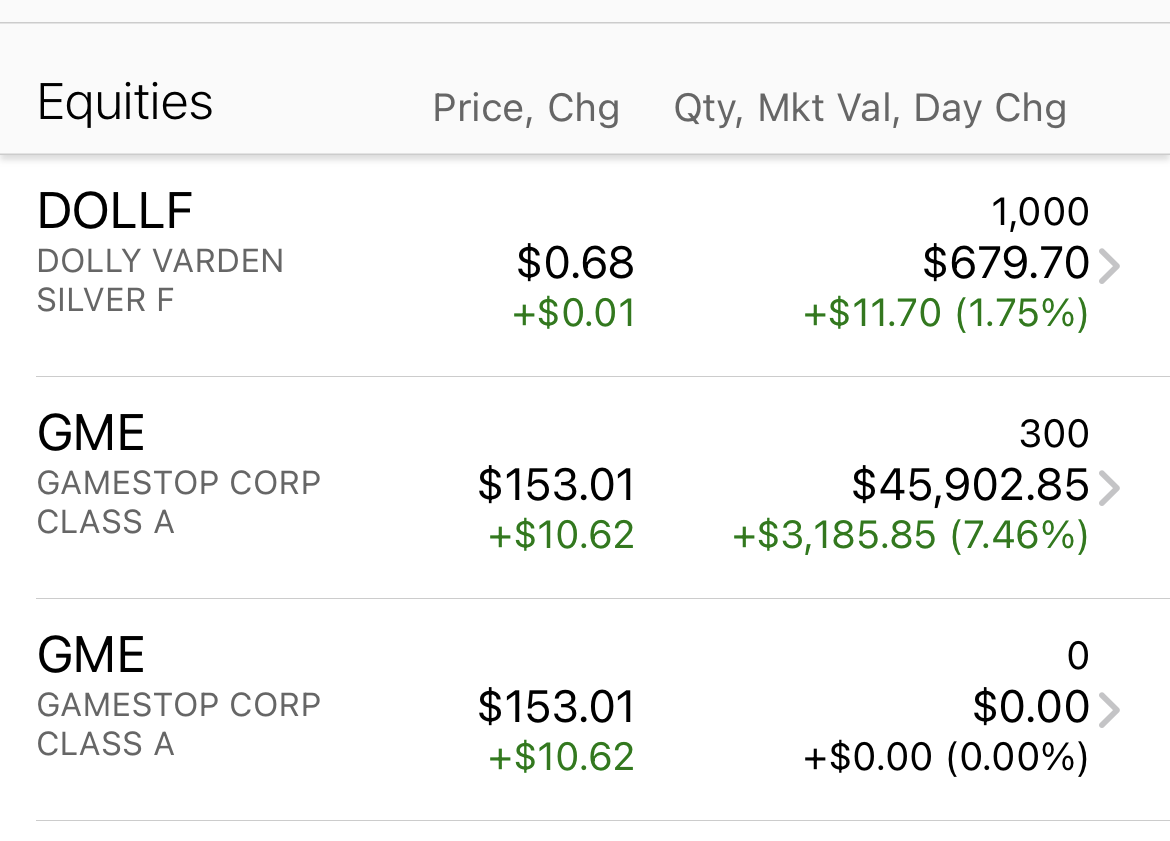Tap the GME quantity 300
1170x841 pixels.
pyautogui.click(x=1054, y=434)
